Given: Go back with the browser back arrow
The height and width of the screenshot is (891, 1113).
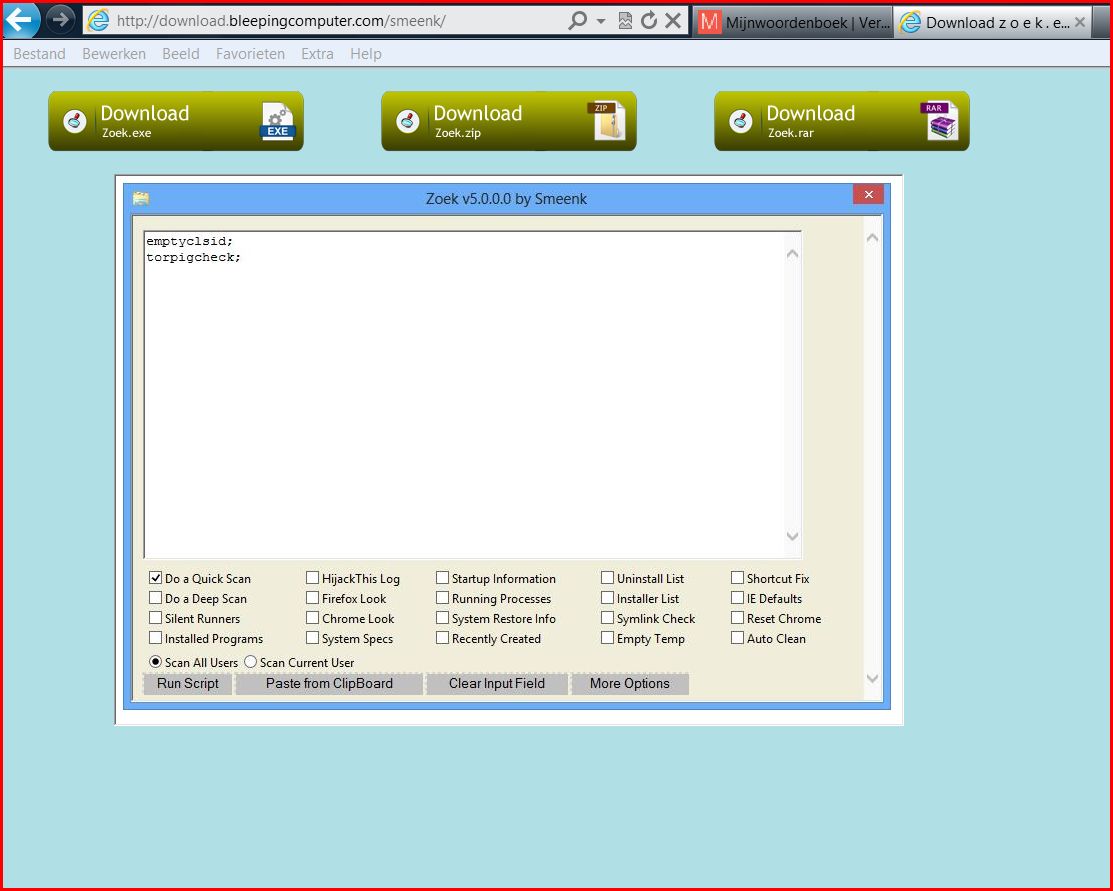Looking at the screenshot, I should coord(20,19).
